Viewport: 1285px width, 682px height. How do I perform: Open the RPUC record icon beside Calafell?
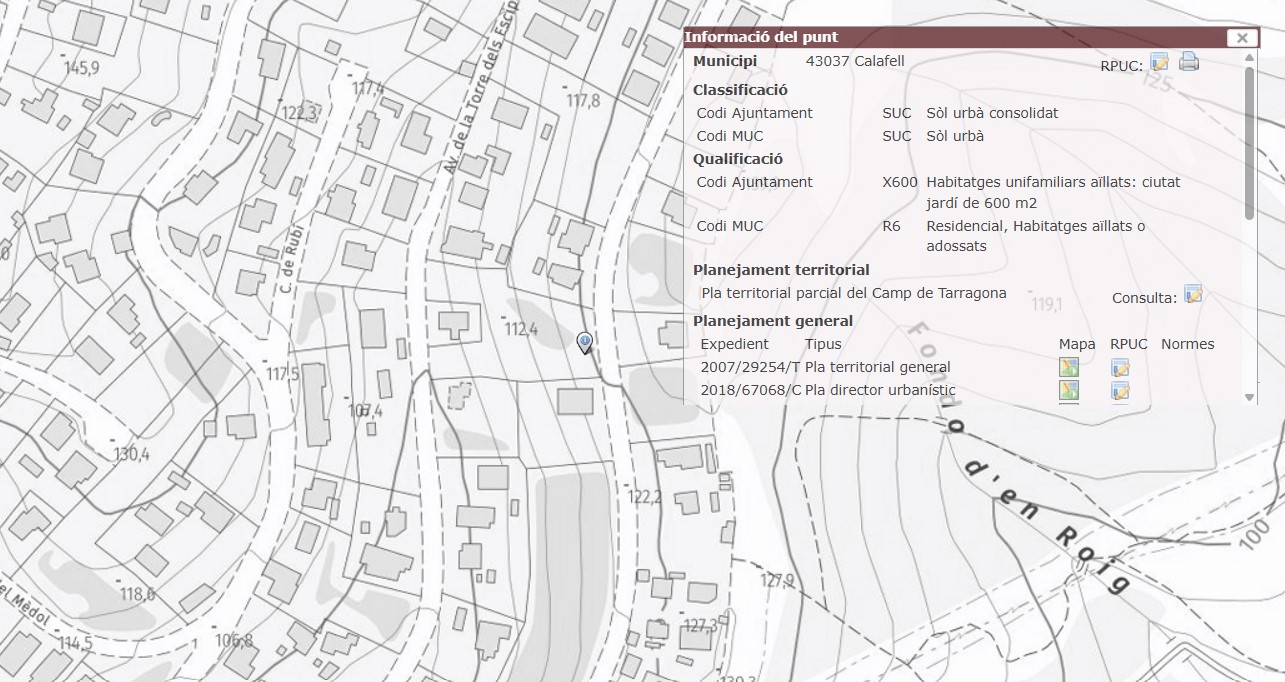1160,62
